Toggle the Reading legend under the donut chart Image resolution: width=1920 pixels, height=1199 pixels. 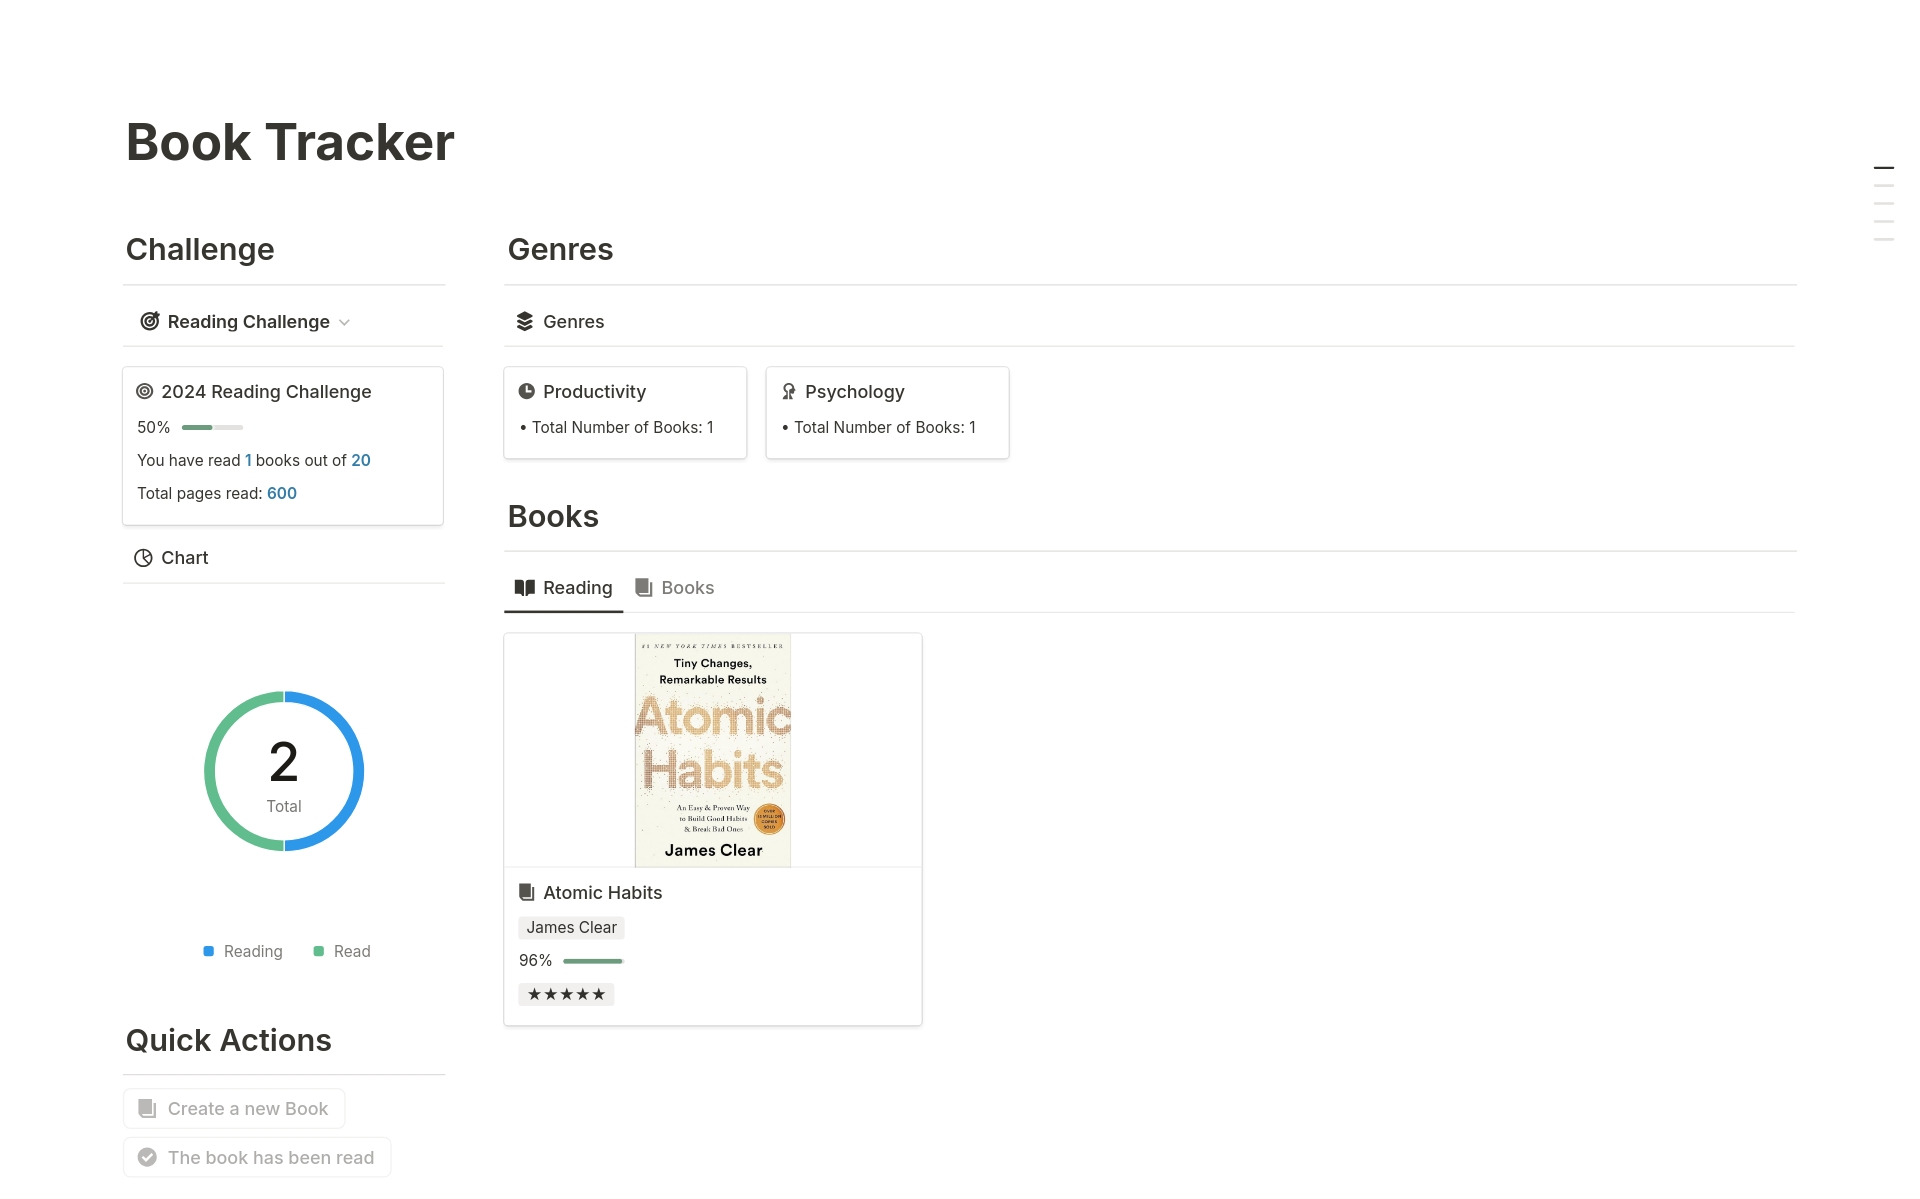[242, 951]
